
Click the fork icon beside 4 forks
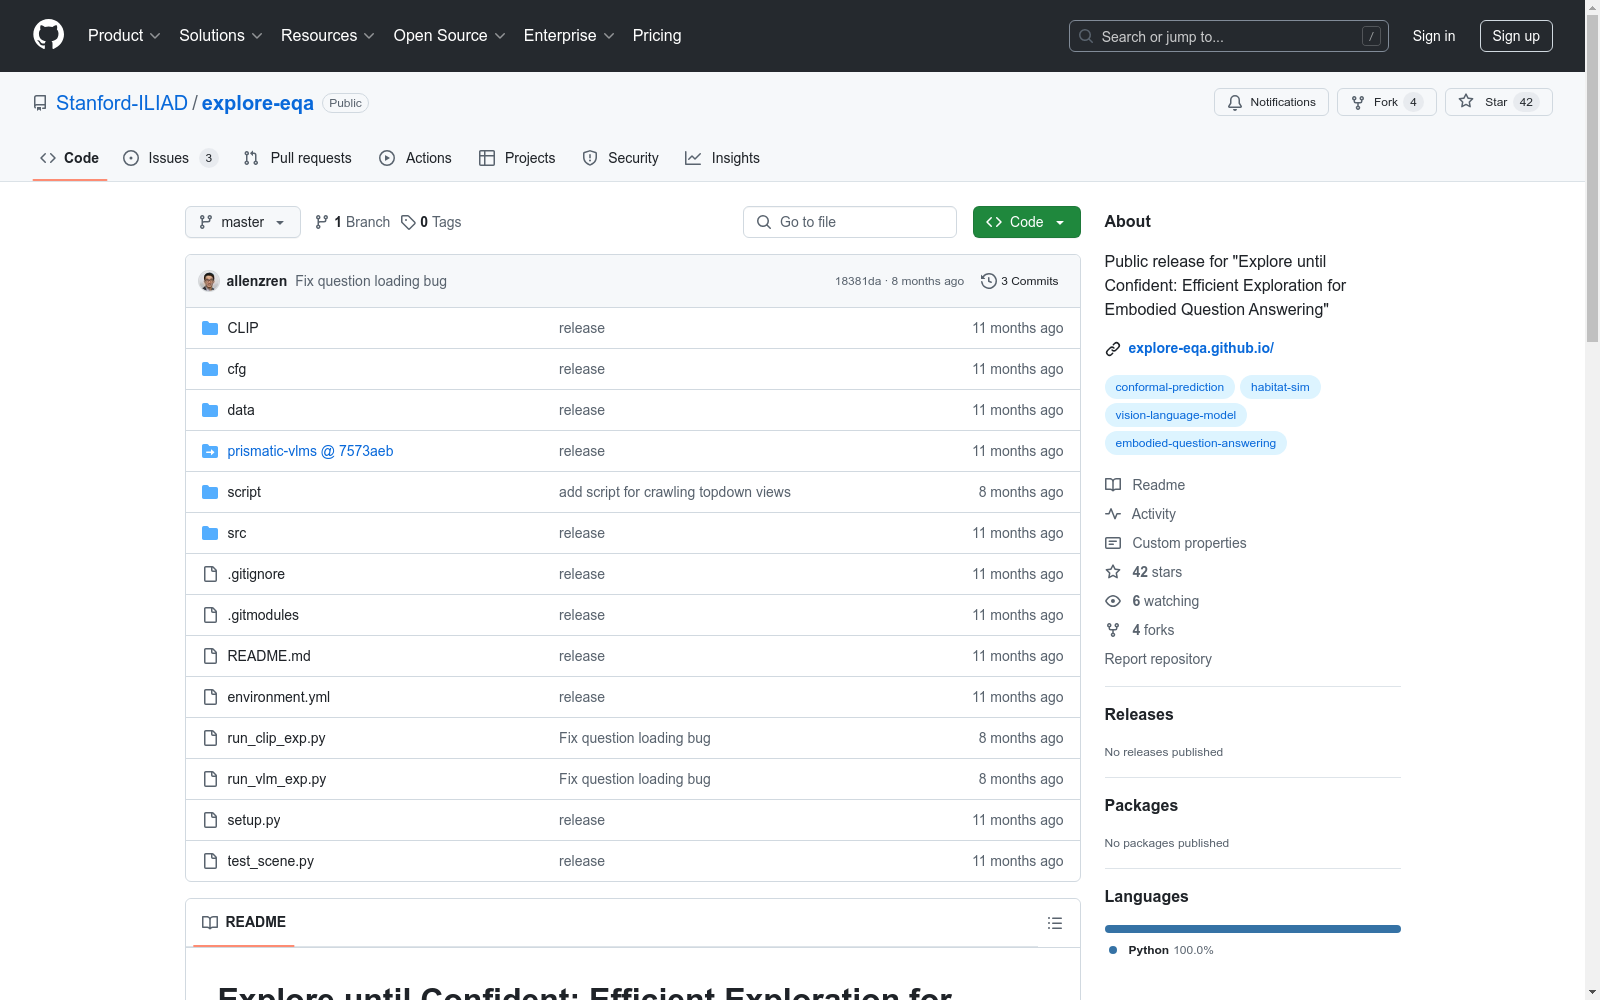coord(1113,630)
